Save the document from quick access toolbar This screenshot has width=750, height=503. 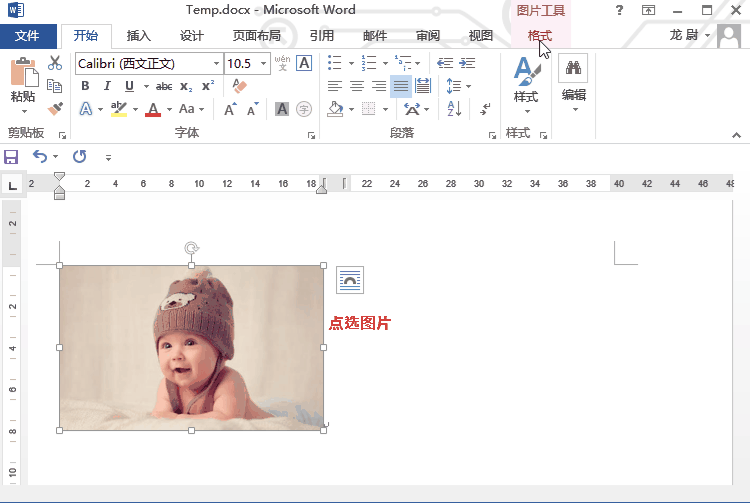(11, 157)
